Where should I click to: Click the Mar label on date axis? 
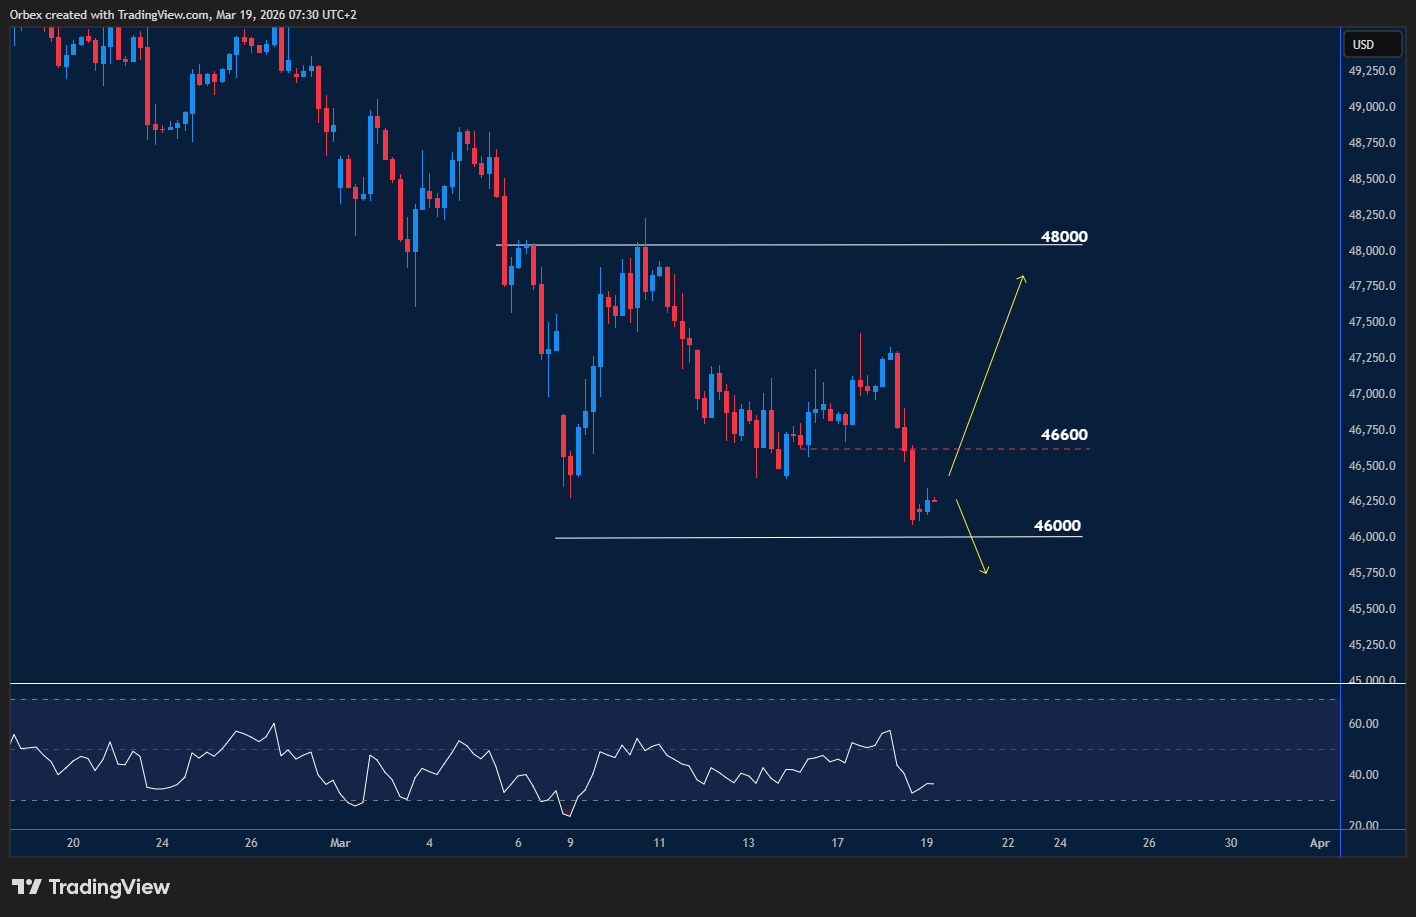click(x=341, y=843)
